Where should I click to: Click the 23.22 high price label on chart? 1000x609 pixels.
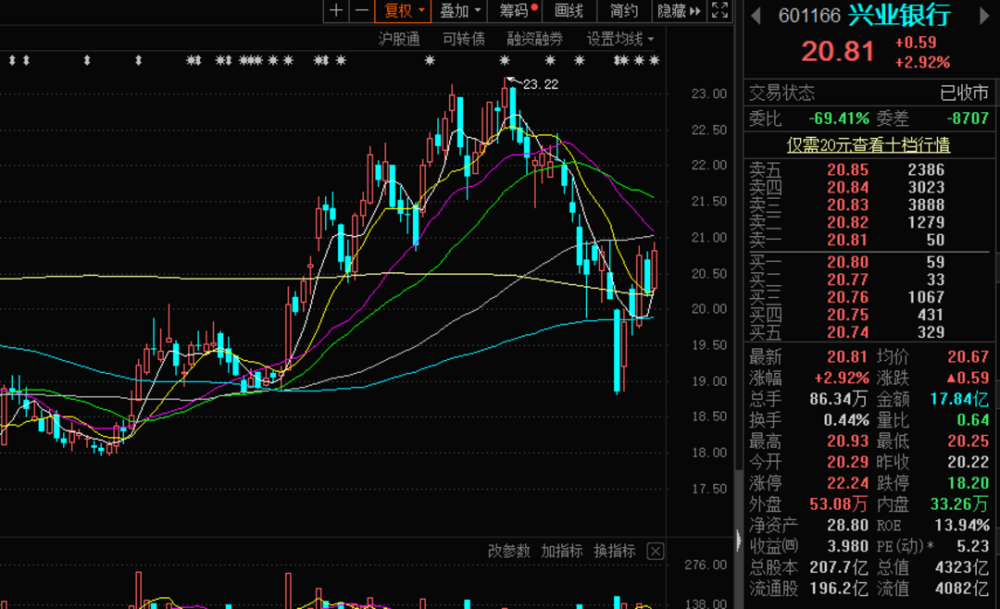540,84
